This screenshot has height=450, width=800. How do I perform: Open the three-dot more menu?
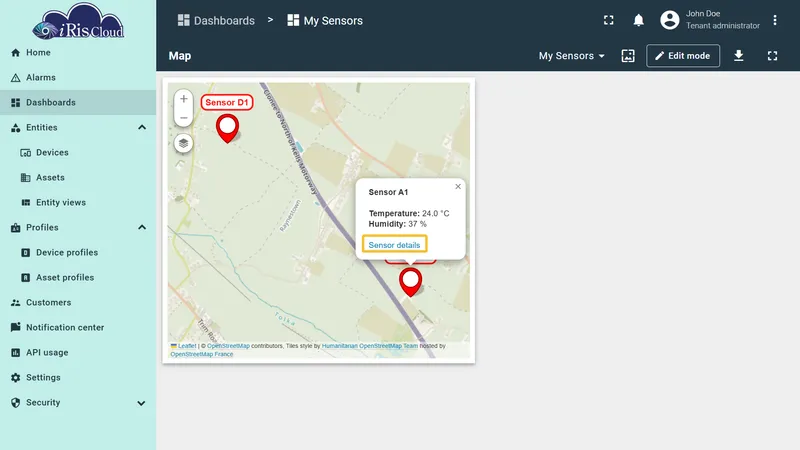(774, 20)
